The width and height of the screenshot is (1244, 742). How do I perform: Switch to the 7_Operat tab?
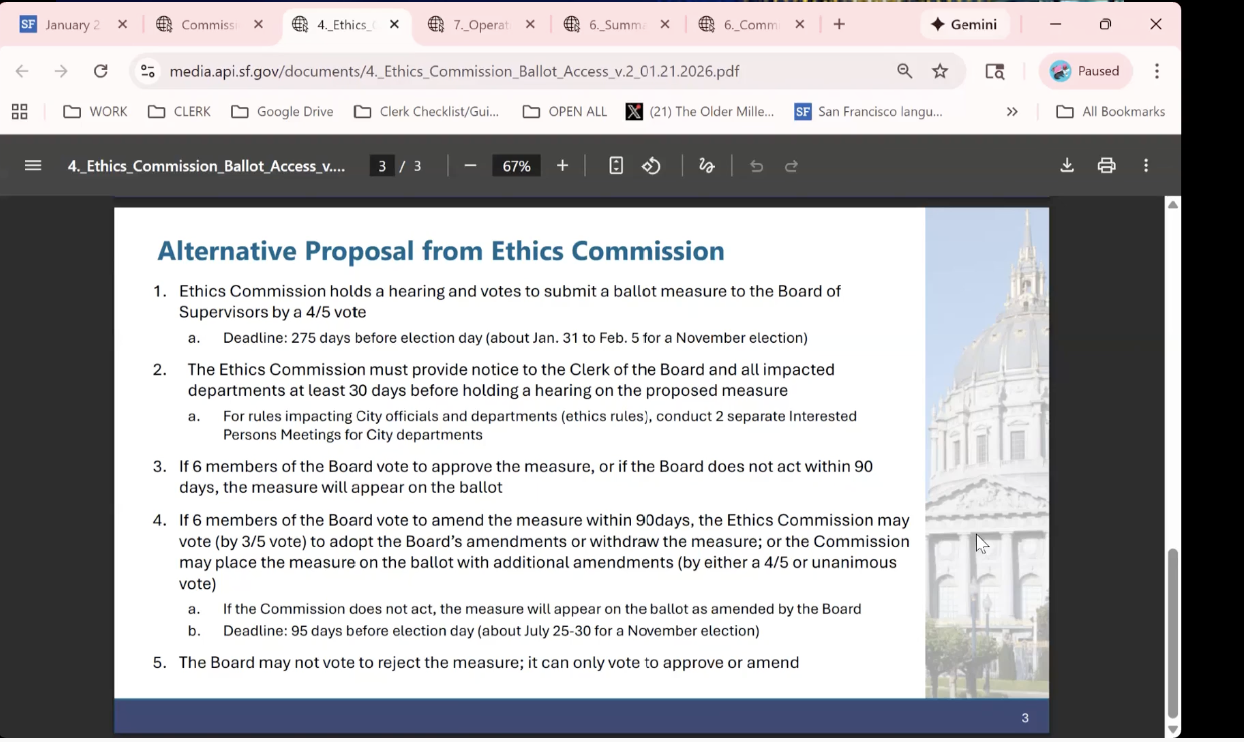coord(481,25)
